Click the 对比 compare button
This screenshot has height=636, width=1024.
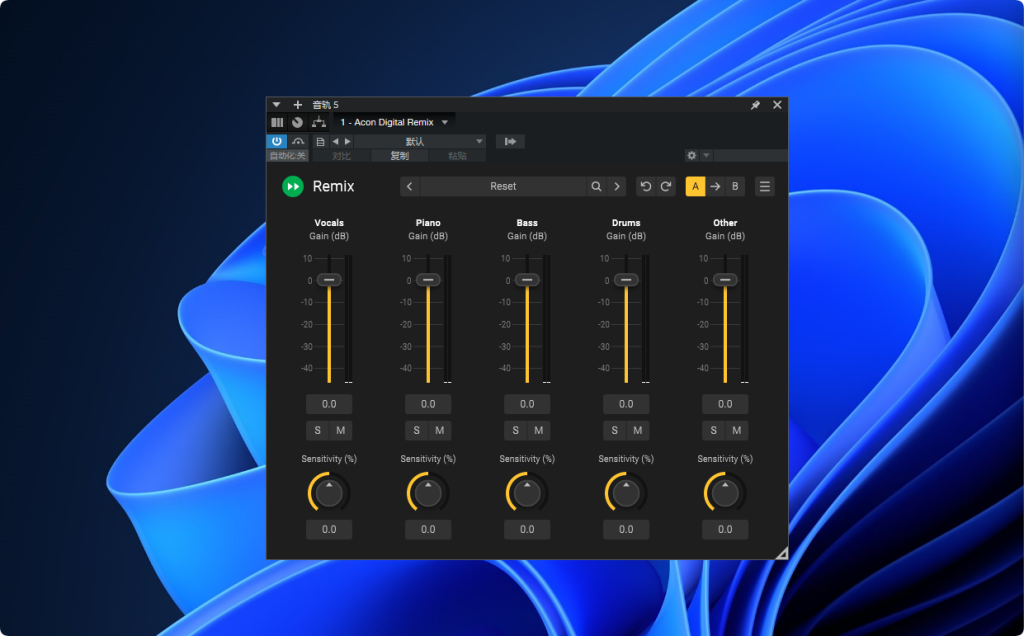342,155
